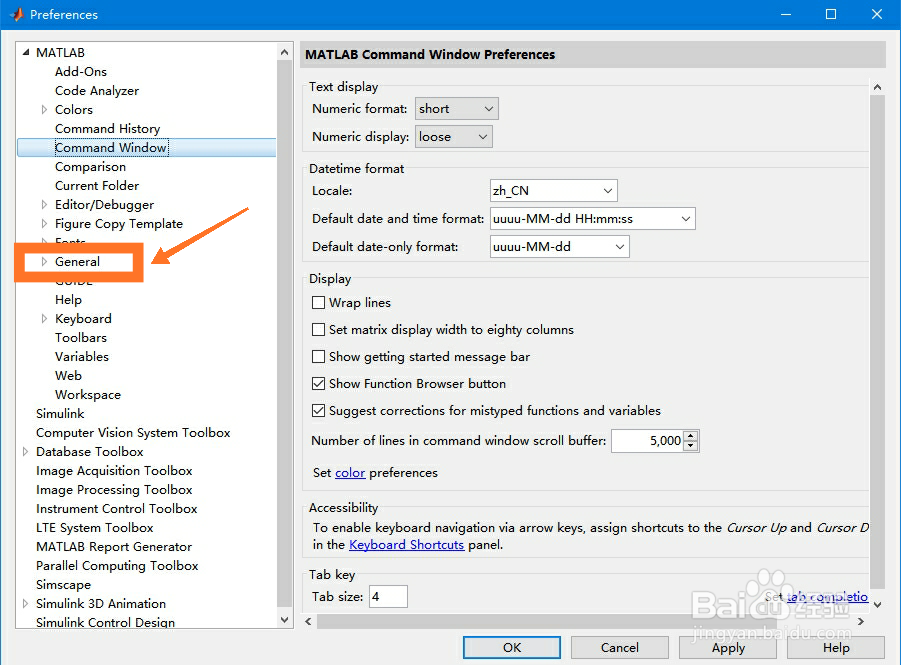
Task: Select Image Processing Toolbox
Action: [114, 489]
